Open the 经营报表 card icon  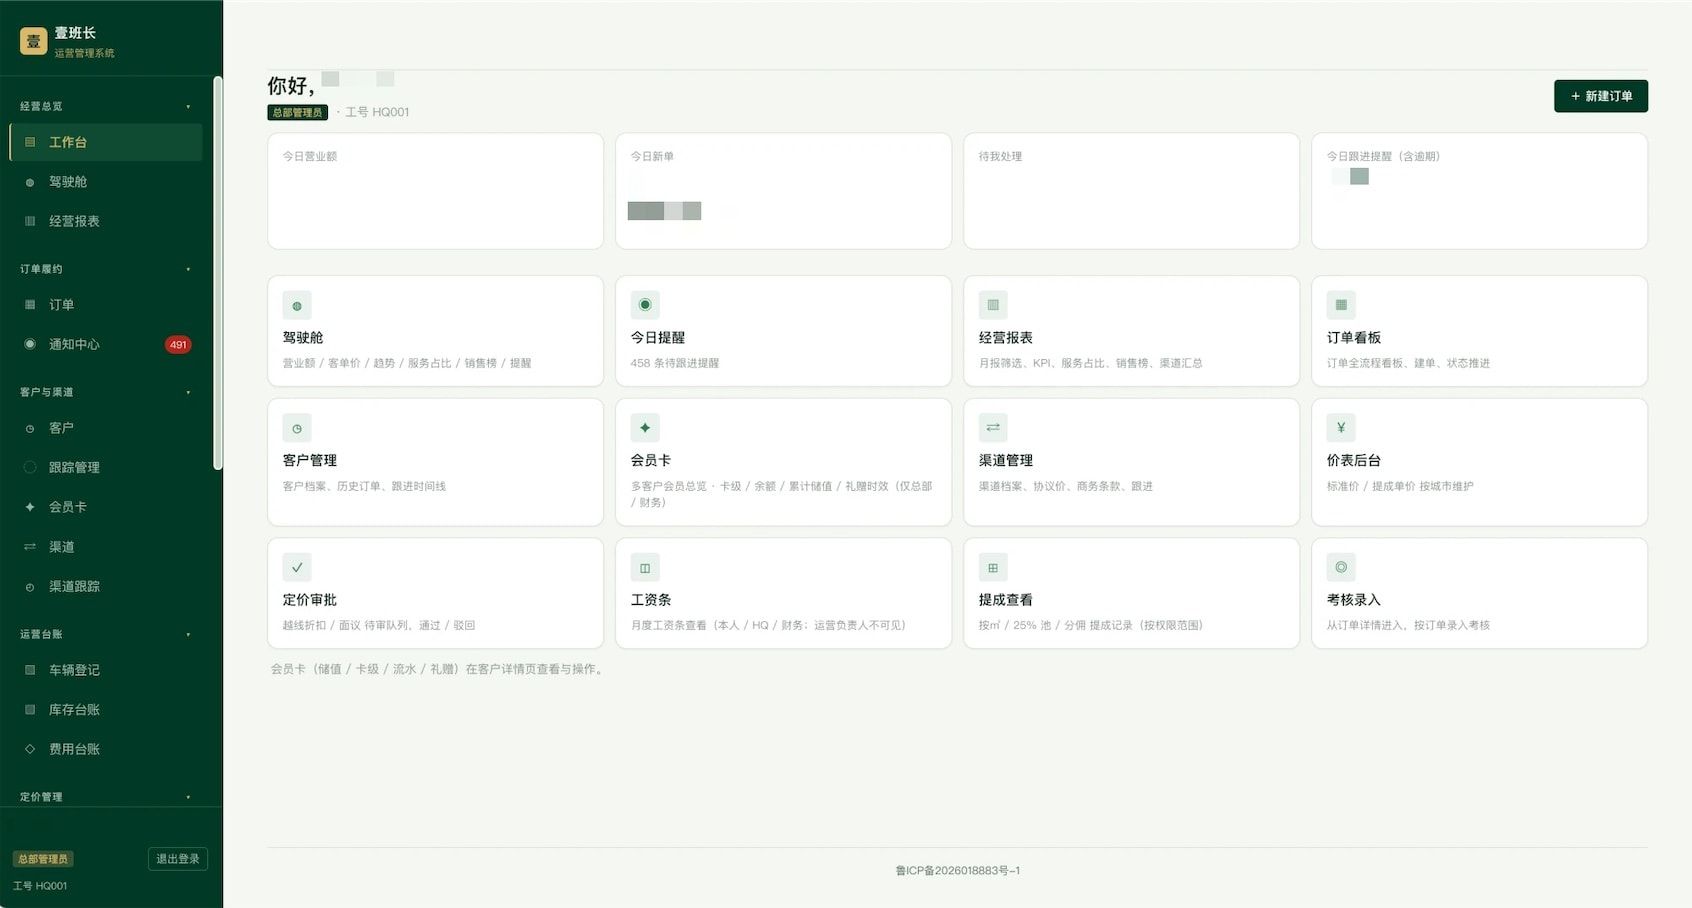(x=993, y=305)
